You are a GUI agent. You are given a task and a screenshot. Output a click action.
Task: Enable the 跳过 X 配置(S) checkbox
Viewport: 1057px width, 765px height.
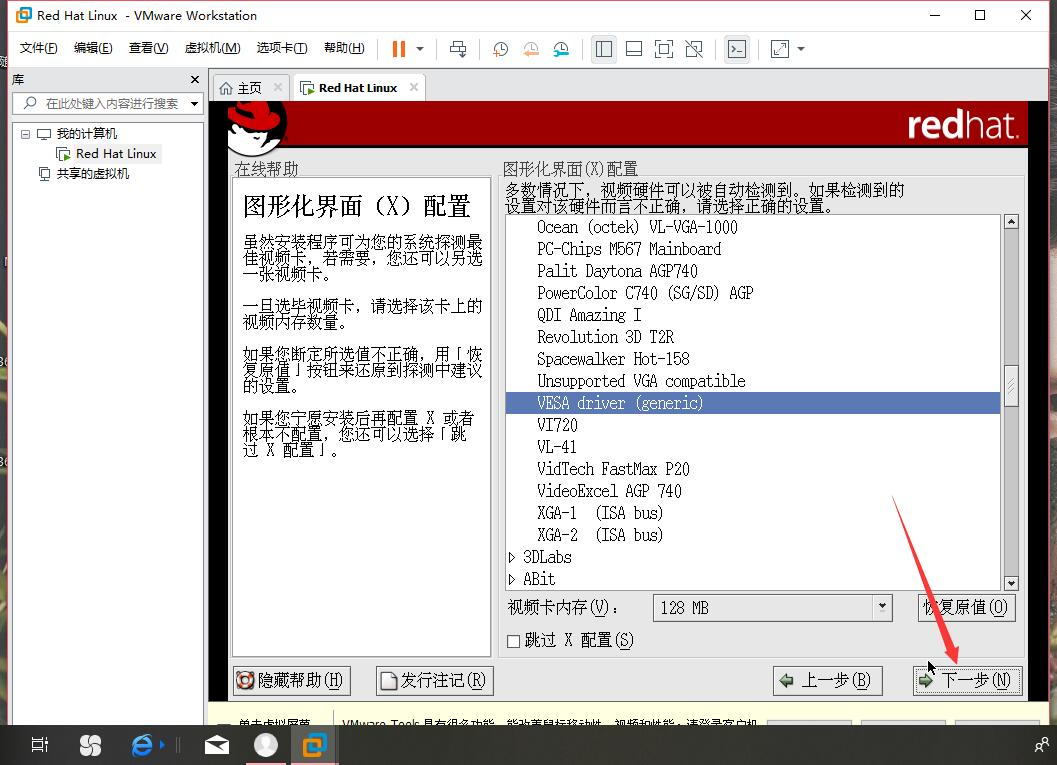point(514,641)
